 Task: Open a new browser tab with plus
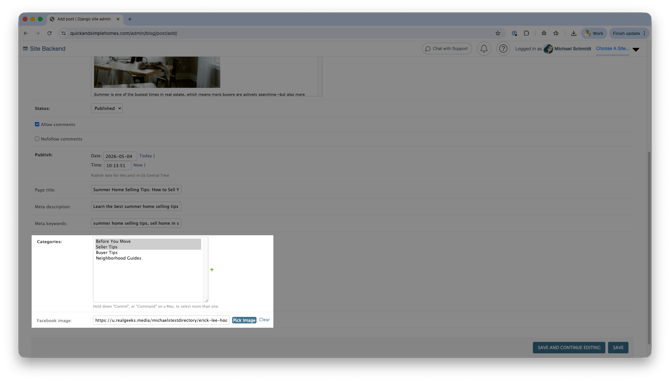[x=130, y=19]
